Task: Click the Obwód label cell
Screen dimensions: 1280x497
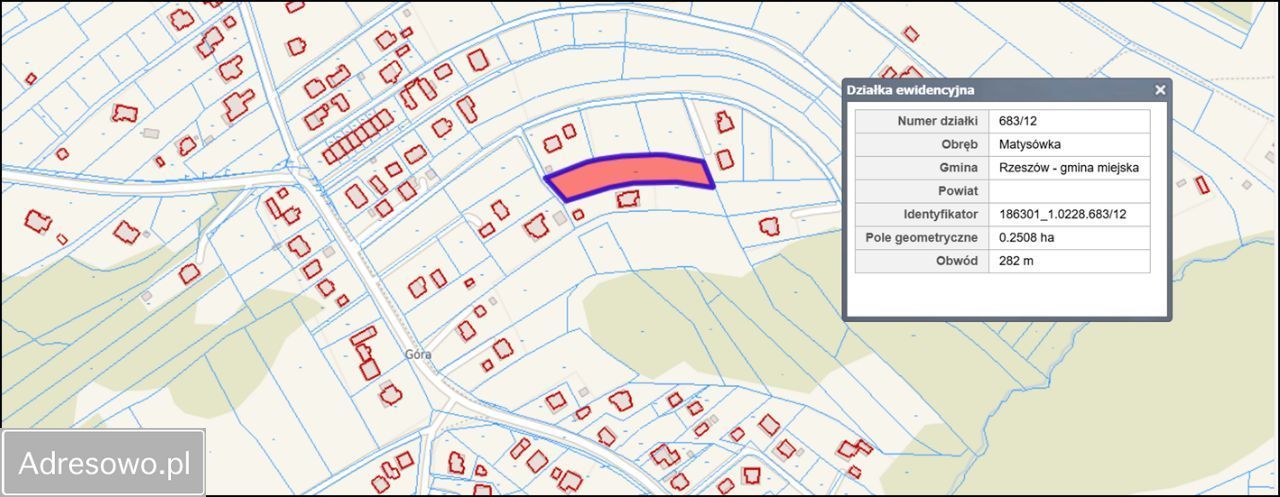Action: pos(922,261)
